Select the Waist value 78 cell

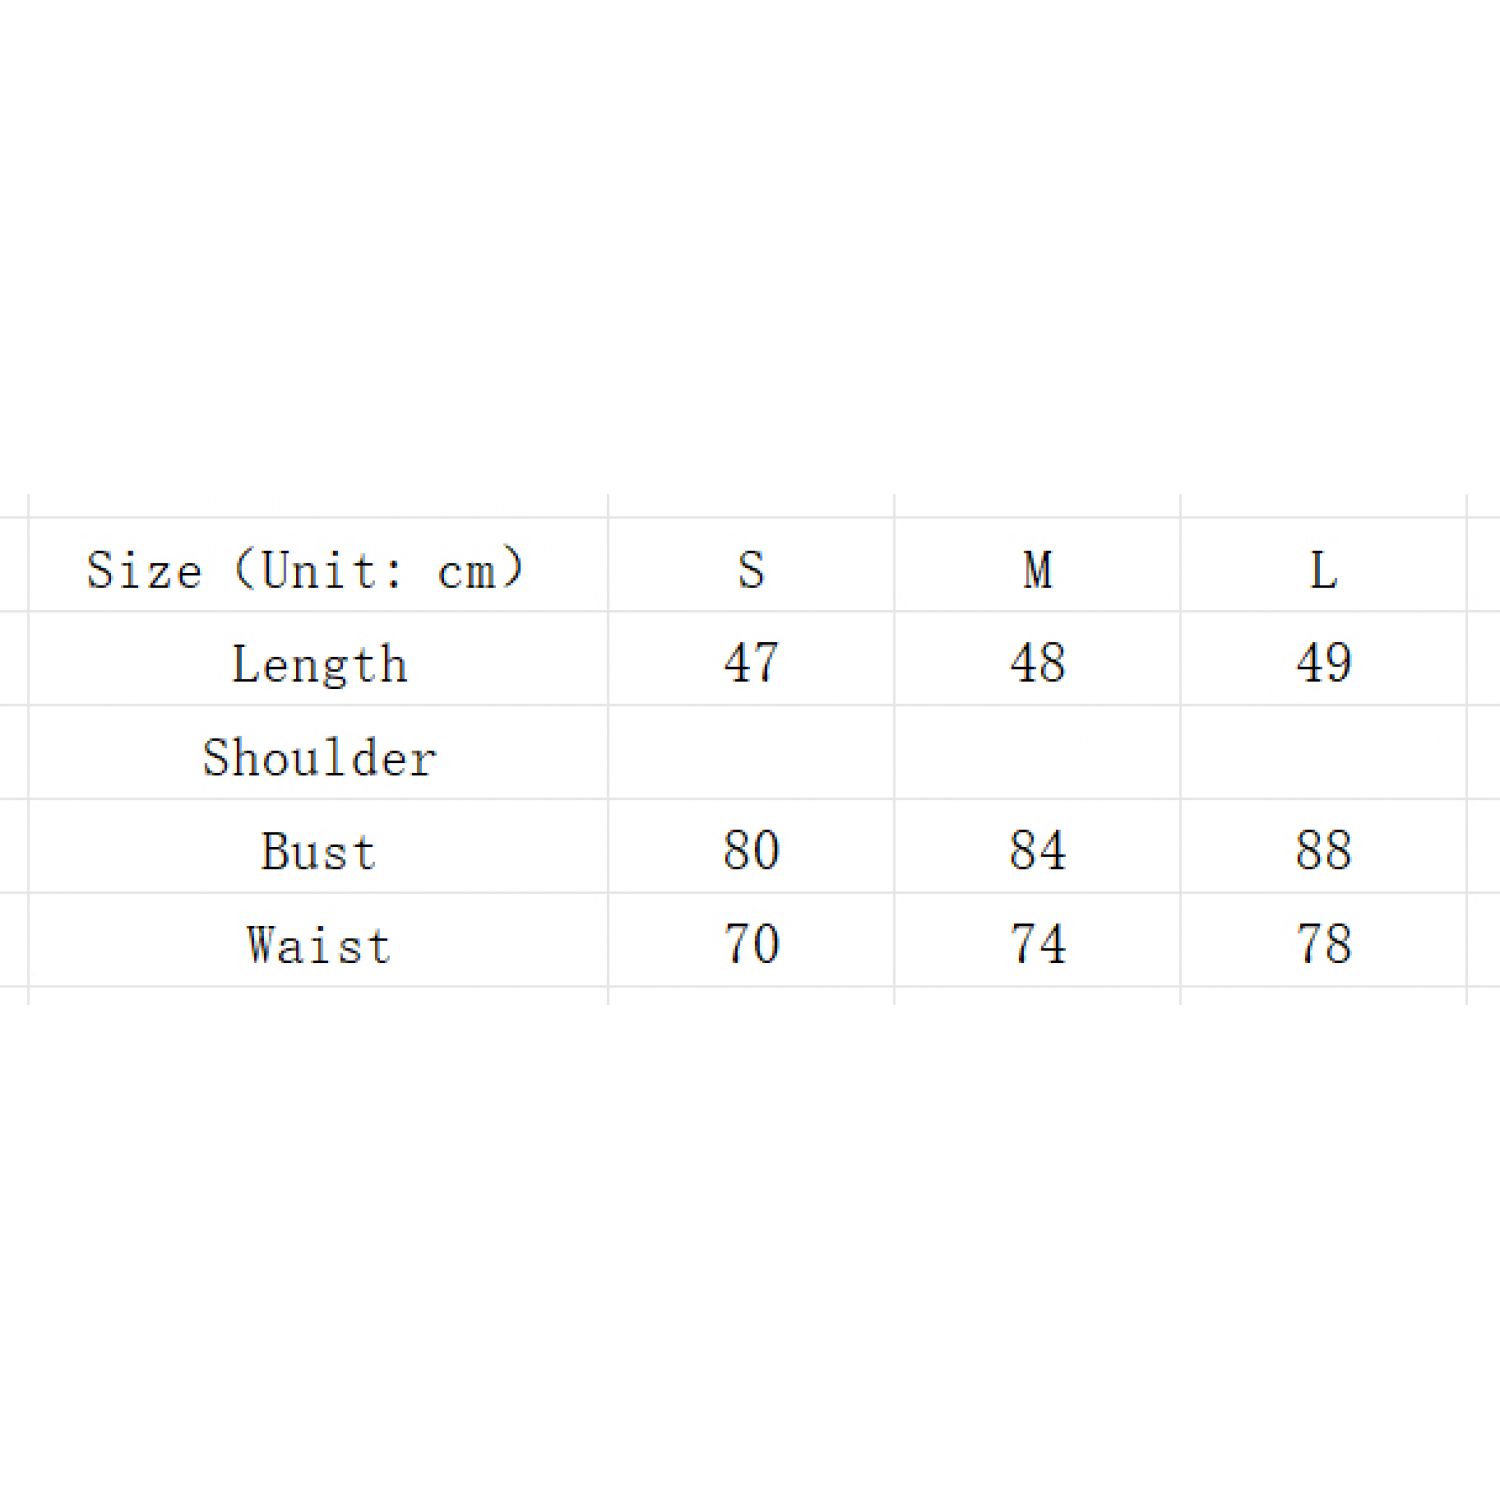[1323, 944]
